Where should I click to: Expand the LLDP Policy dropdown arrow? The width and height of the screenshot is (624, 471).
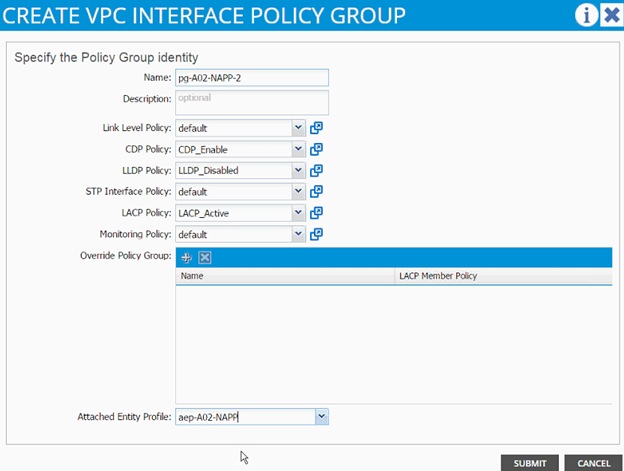(298, 171)
